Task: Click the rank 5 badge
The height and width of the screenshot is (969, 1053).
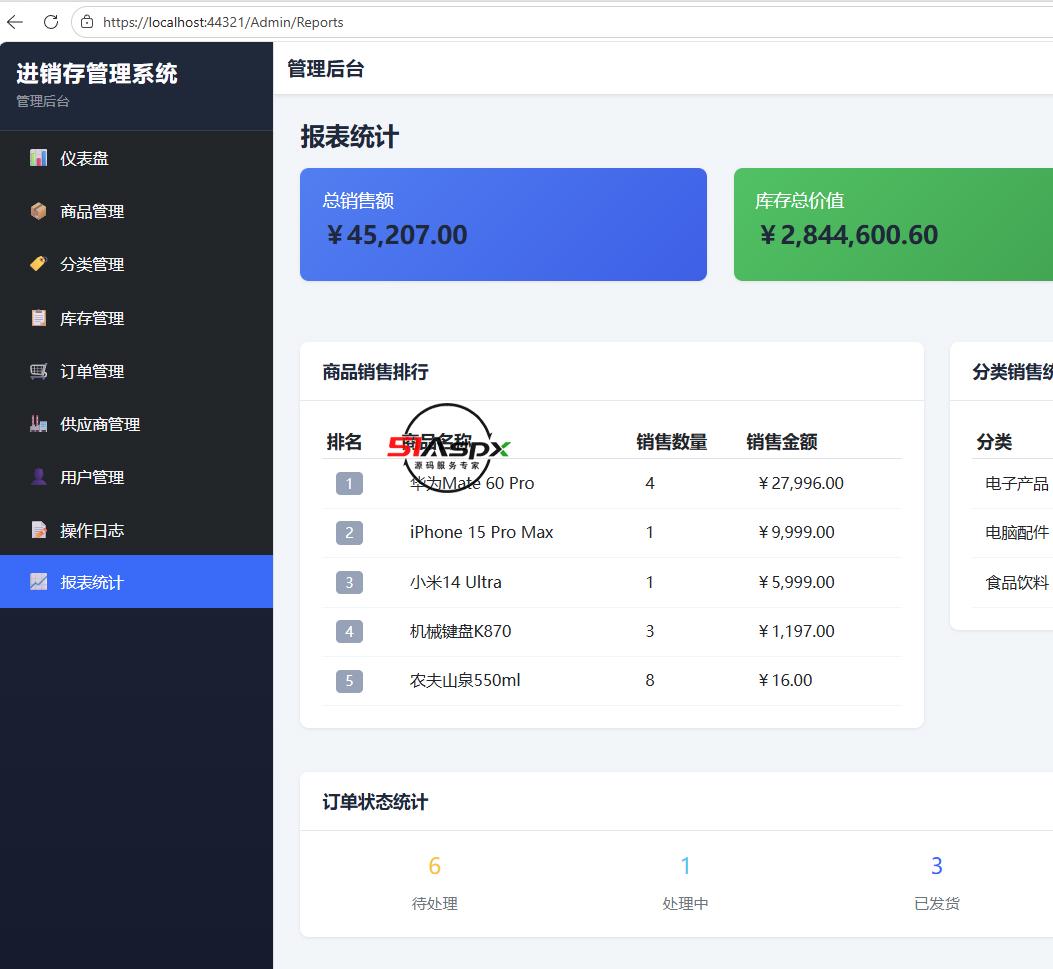Action: (349, 681)
